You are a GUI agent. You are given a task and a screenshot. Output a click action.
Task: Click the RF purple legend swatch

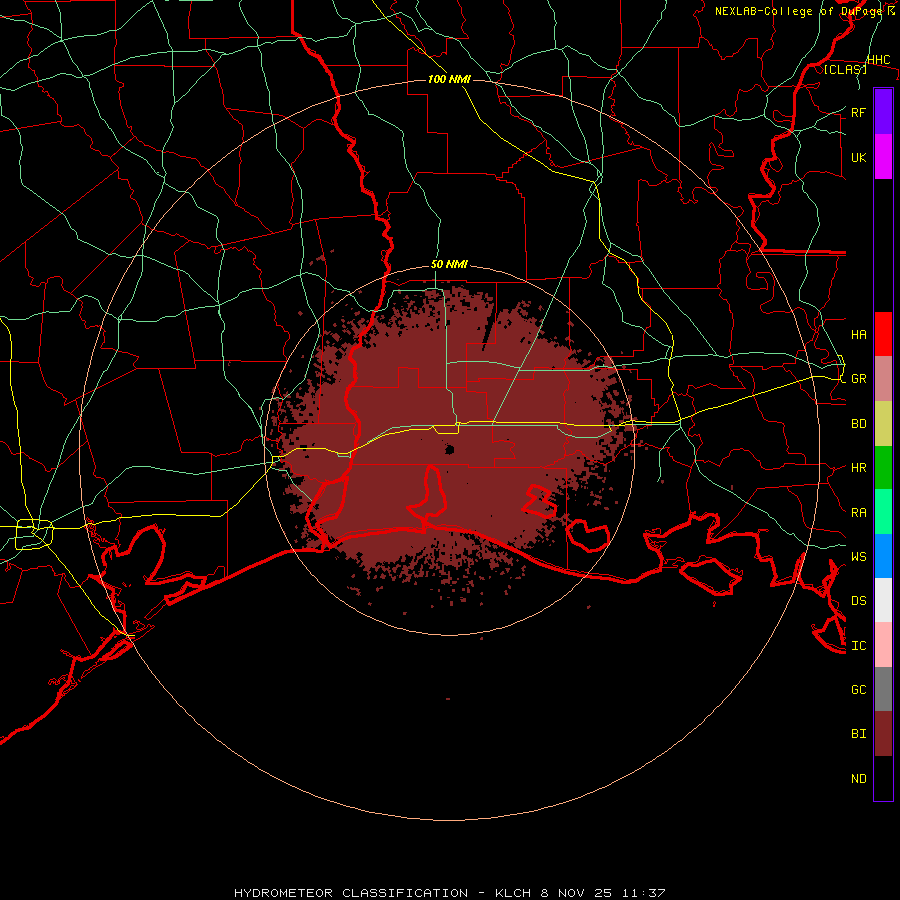(x=883, y=112)
